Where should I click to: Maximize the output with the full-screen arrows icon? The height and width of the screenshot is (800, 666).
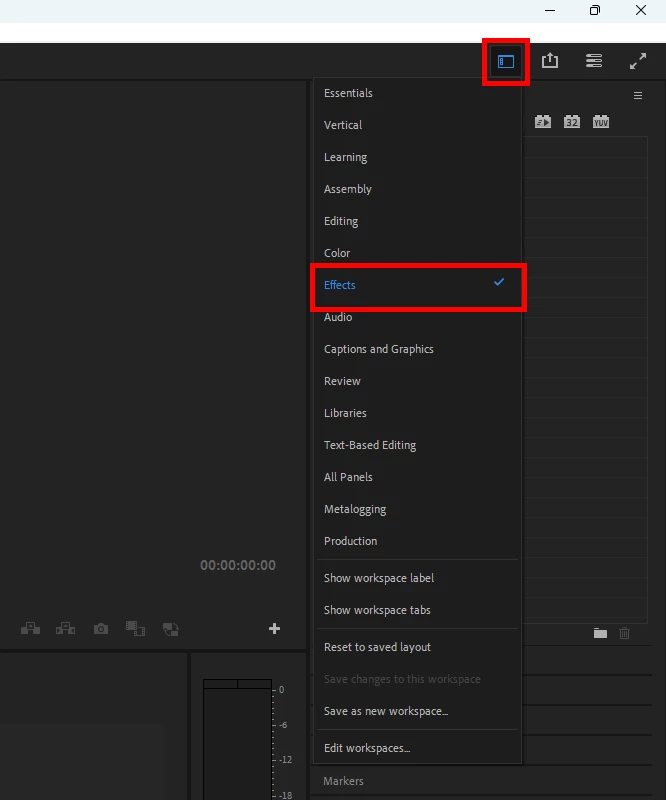[637, 61]
